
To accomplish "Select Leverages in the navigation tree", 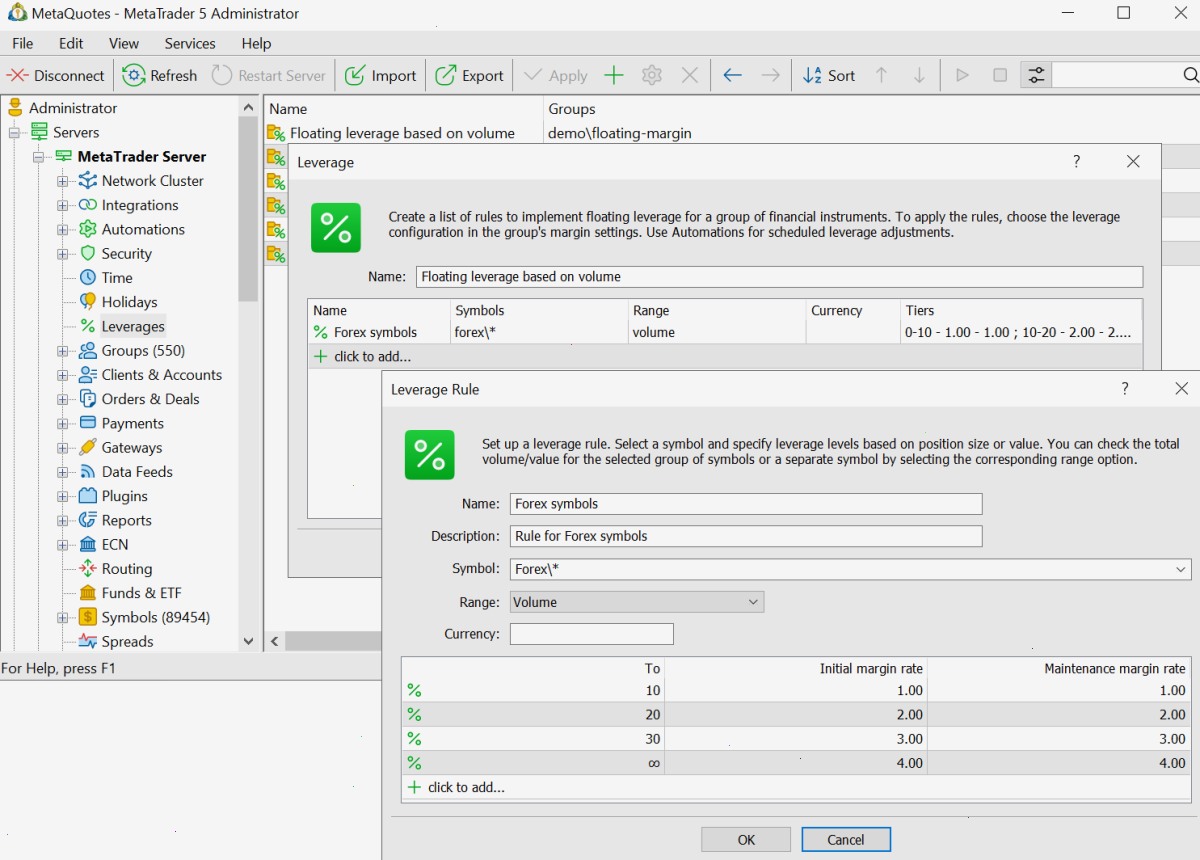I will pos(133,327).
